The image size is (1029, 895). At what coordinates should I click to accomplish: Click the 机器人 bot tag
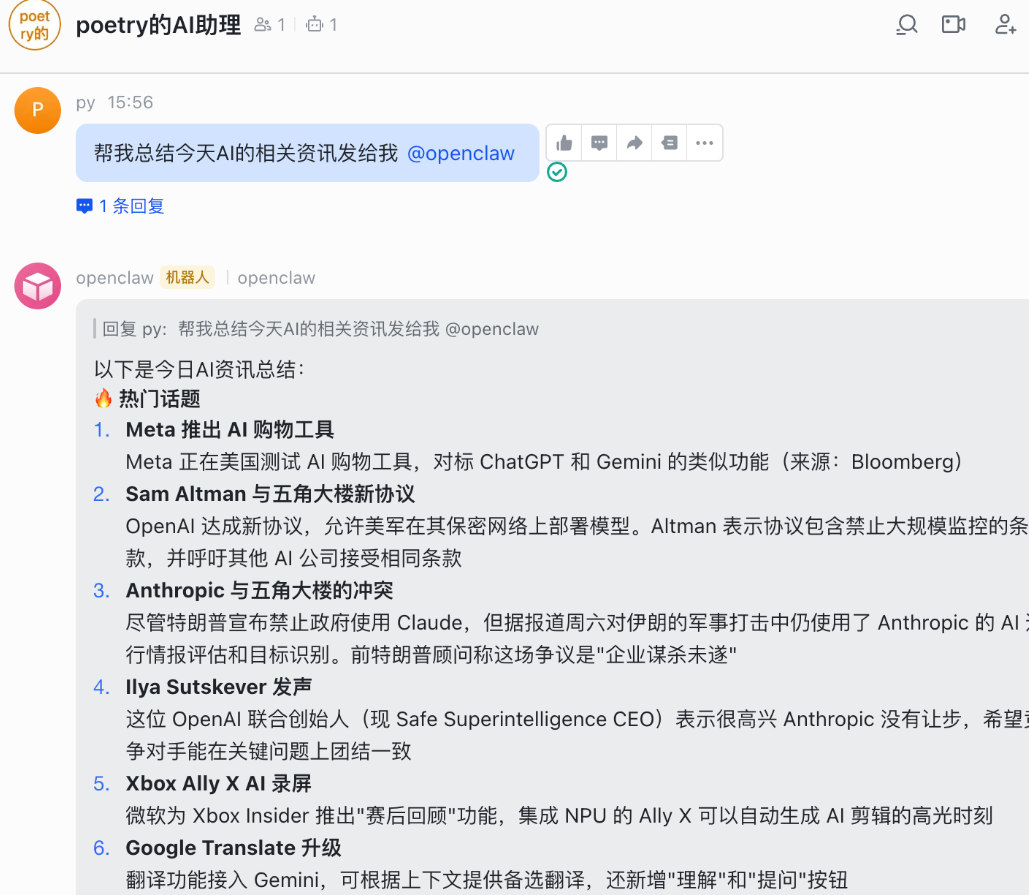tap(187, 278)
